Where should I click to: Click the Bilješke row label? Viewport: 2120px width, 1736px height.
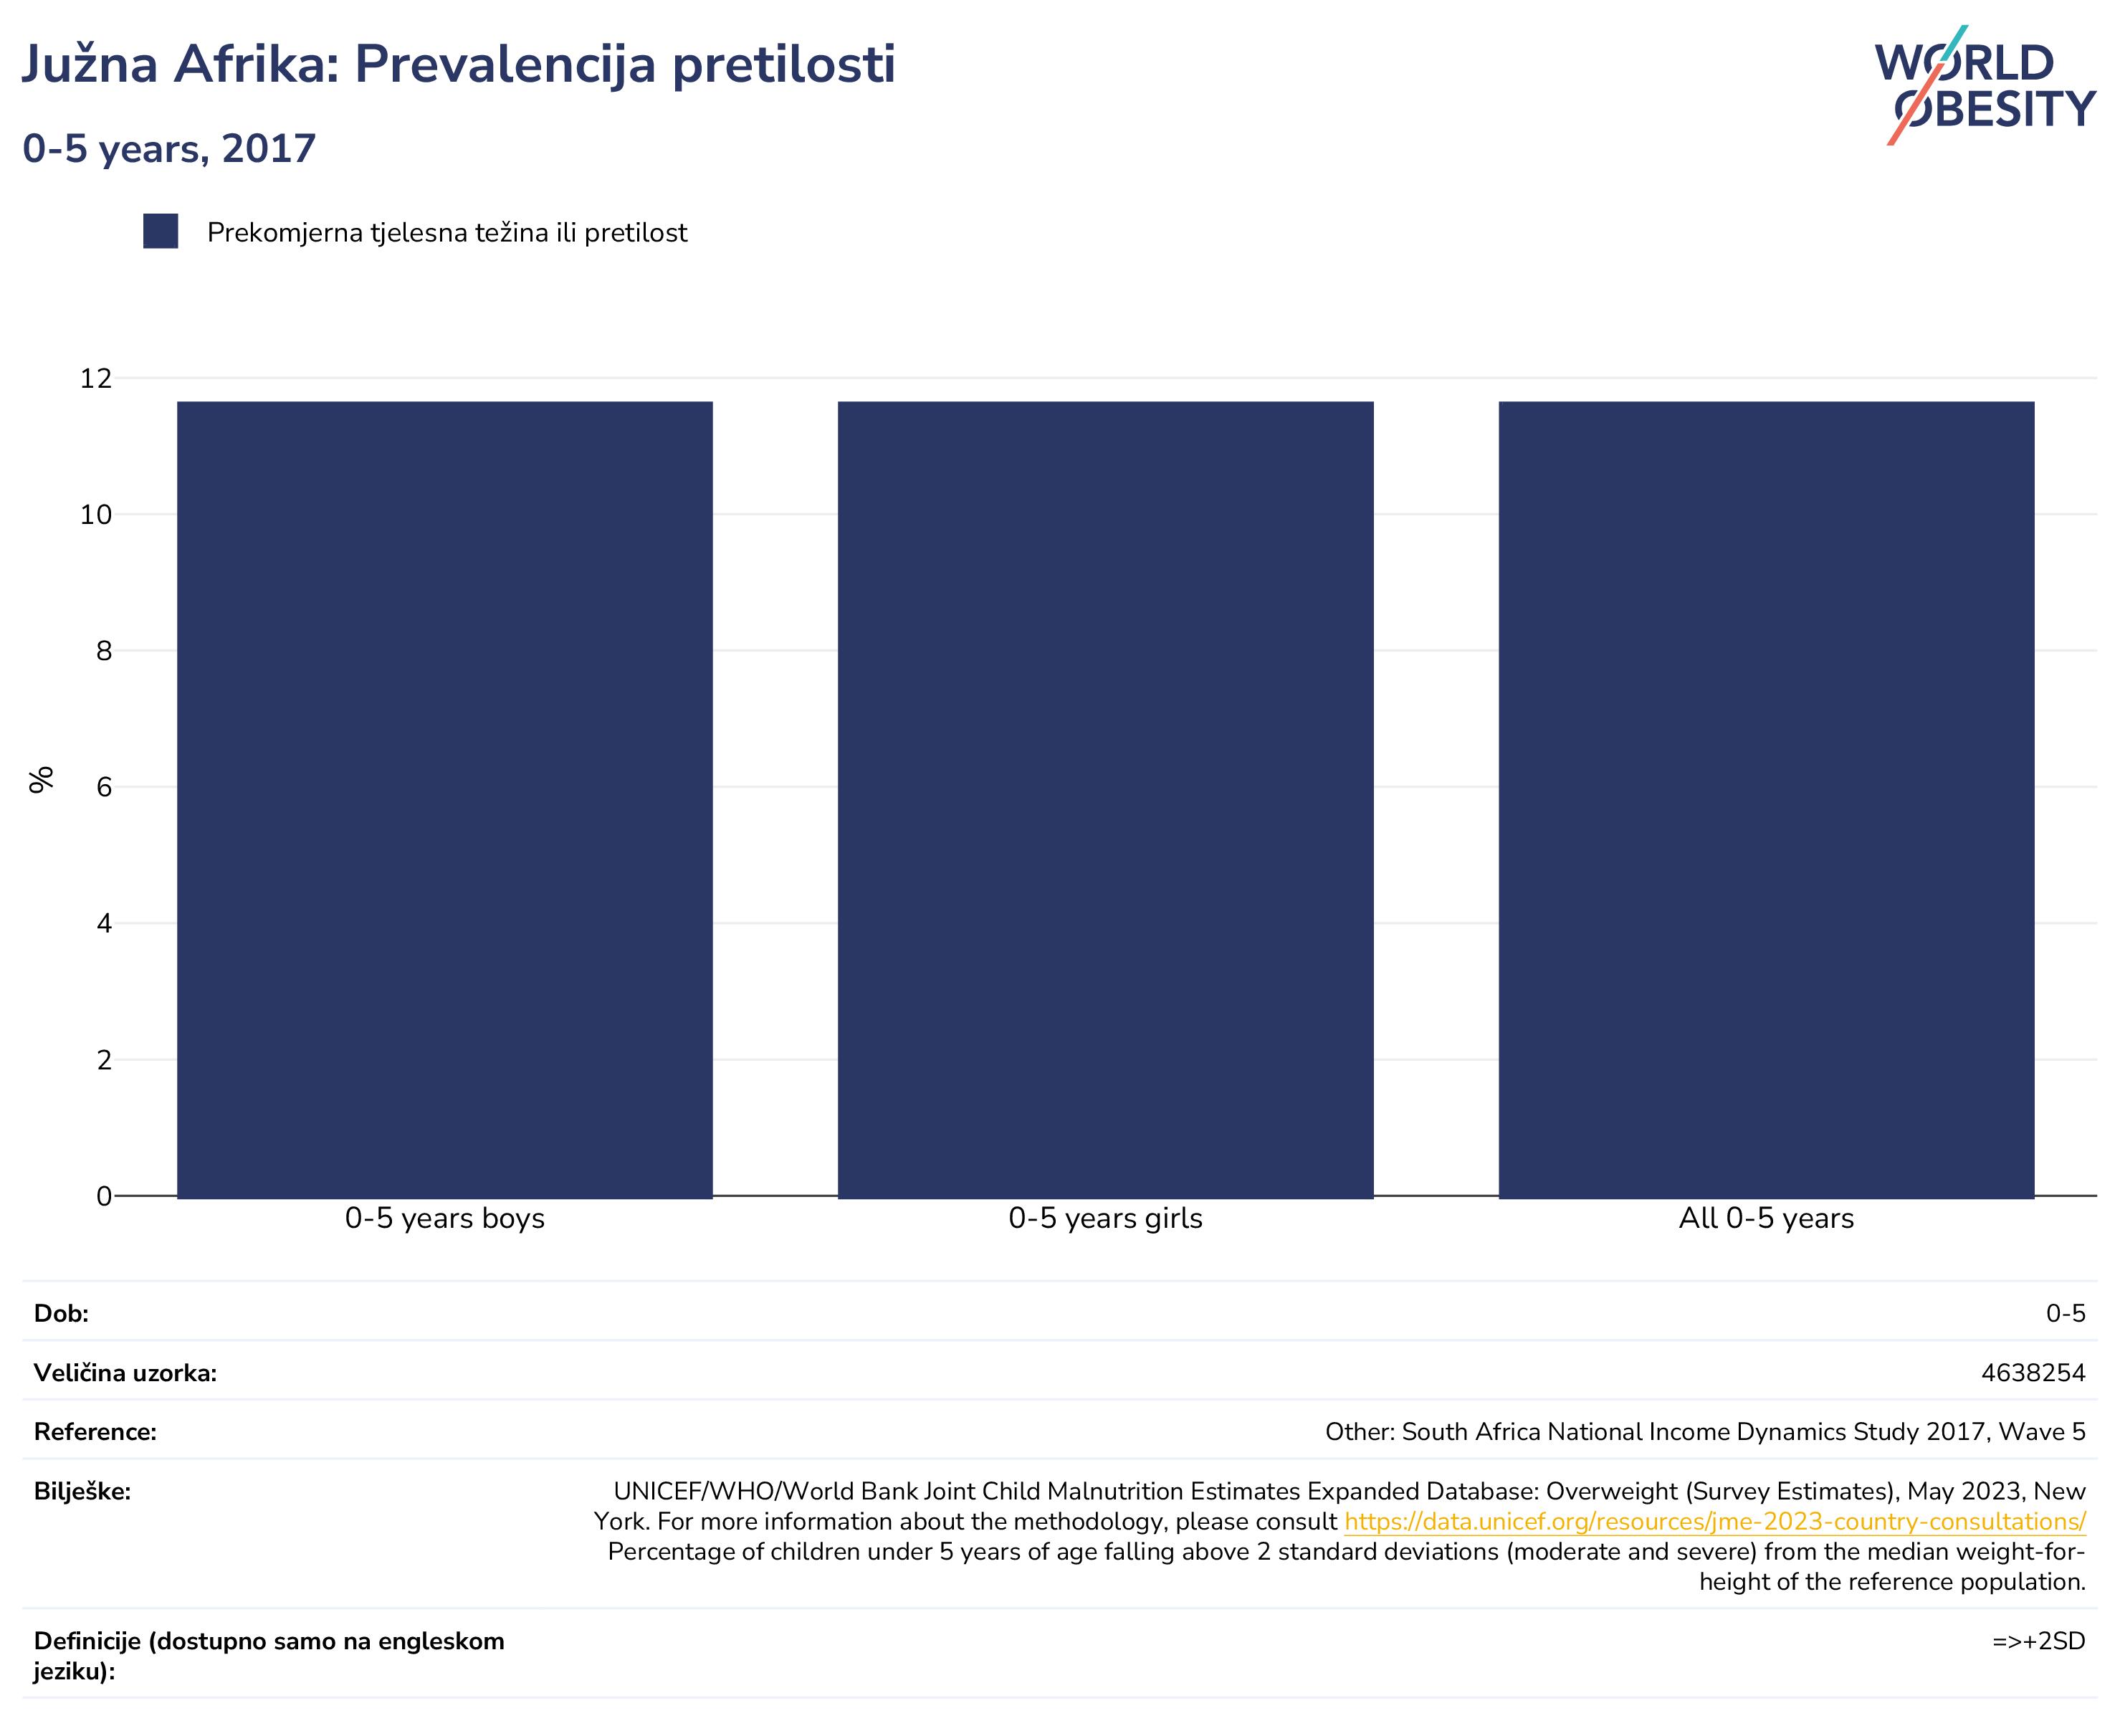tap(82, 1491)
